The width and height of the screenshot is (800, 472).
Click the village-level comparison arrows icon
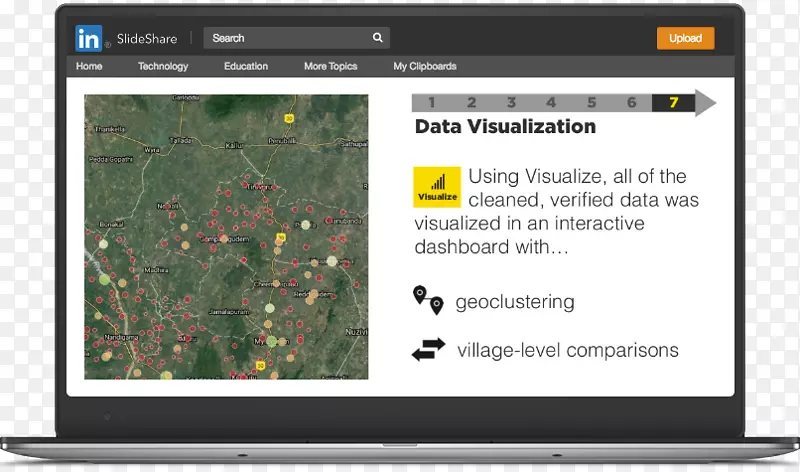pos(428,350)
